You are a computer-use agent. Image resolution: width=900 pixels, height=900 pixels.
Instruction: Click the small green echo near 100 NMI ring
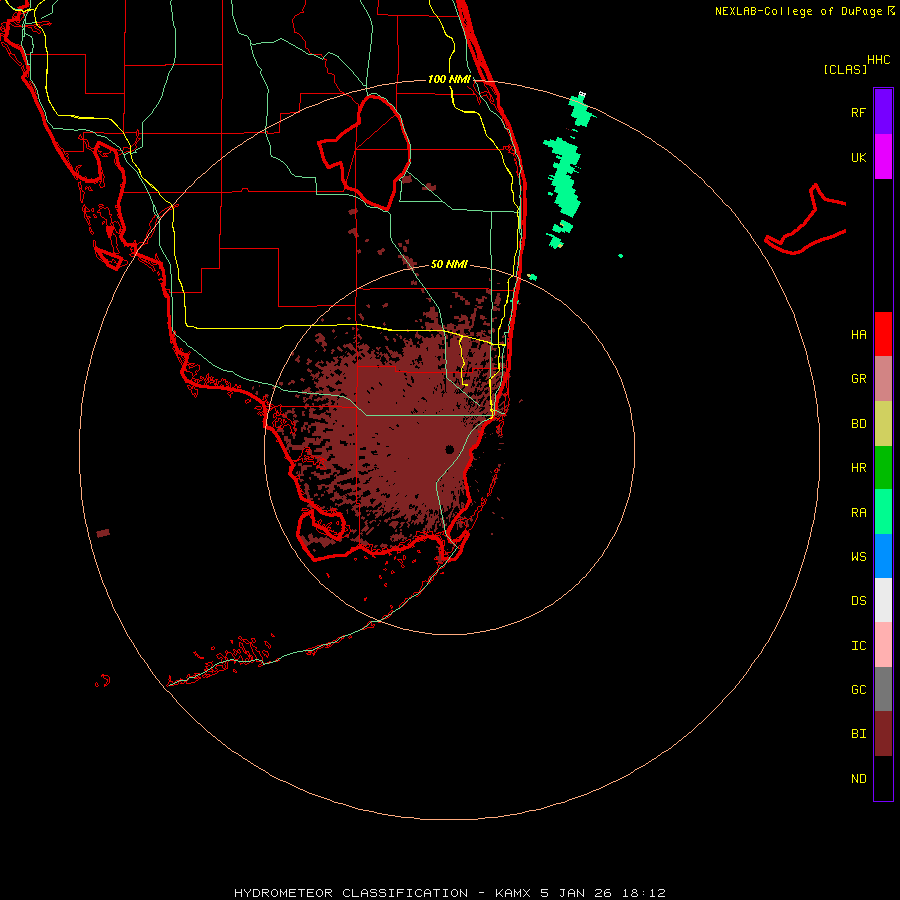point(581,110)
